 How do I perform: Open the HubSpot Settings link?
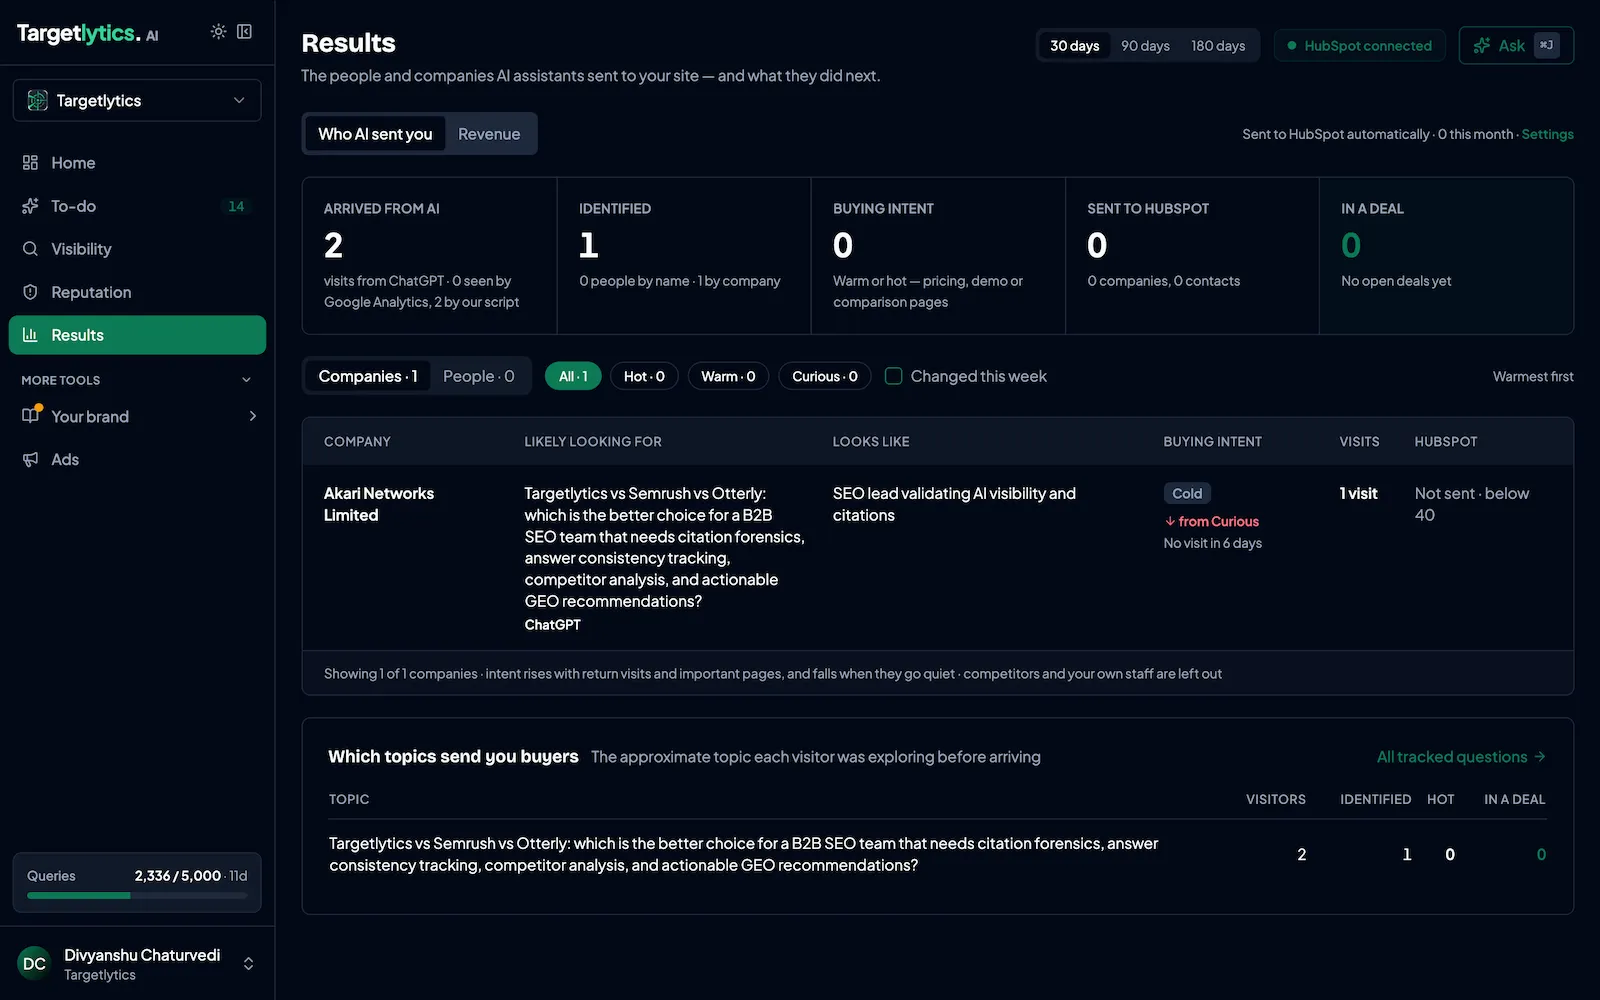pos(1547,134)
